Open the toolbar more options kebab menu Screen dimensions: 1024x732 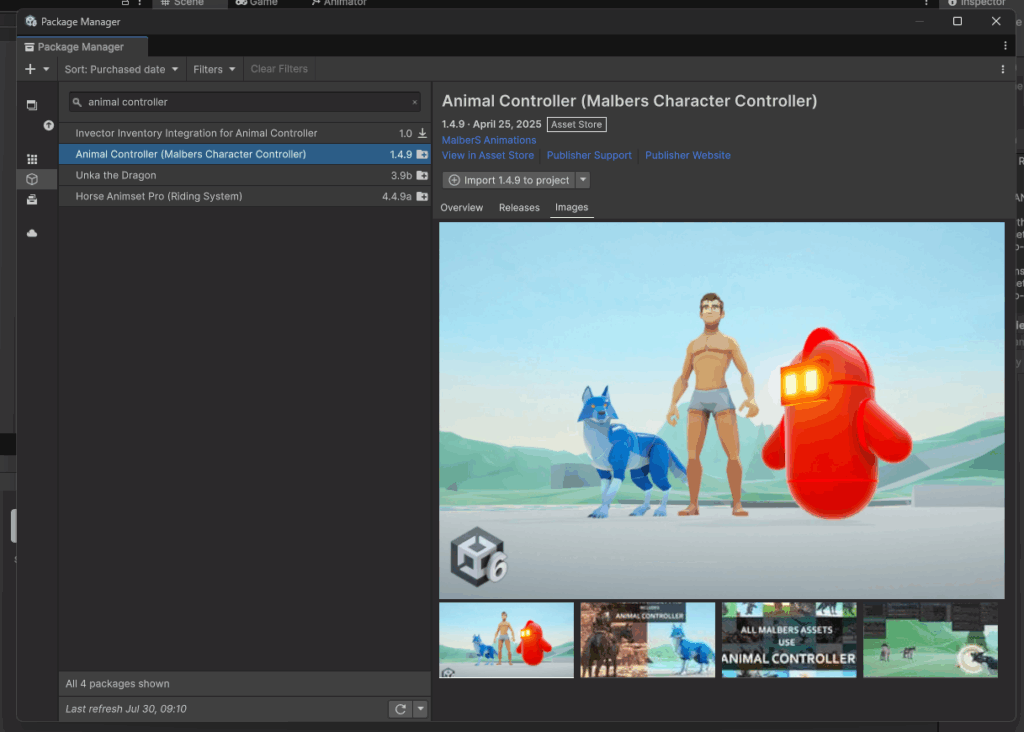tap(1003, 69)
